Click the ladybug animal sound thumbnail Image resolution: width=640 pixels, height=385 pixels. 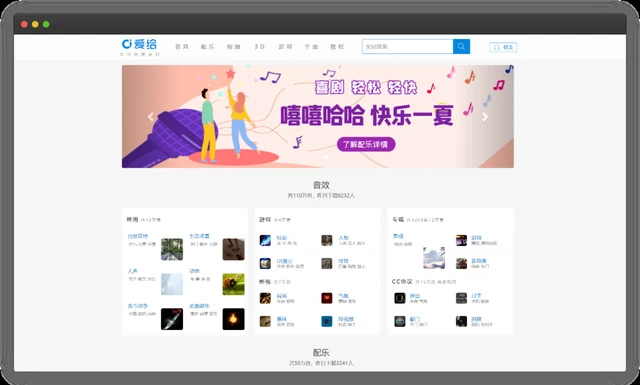(x=233, y=284)
